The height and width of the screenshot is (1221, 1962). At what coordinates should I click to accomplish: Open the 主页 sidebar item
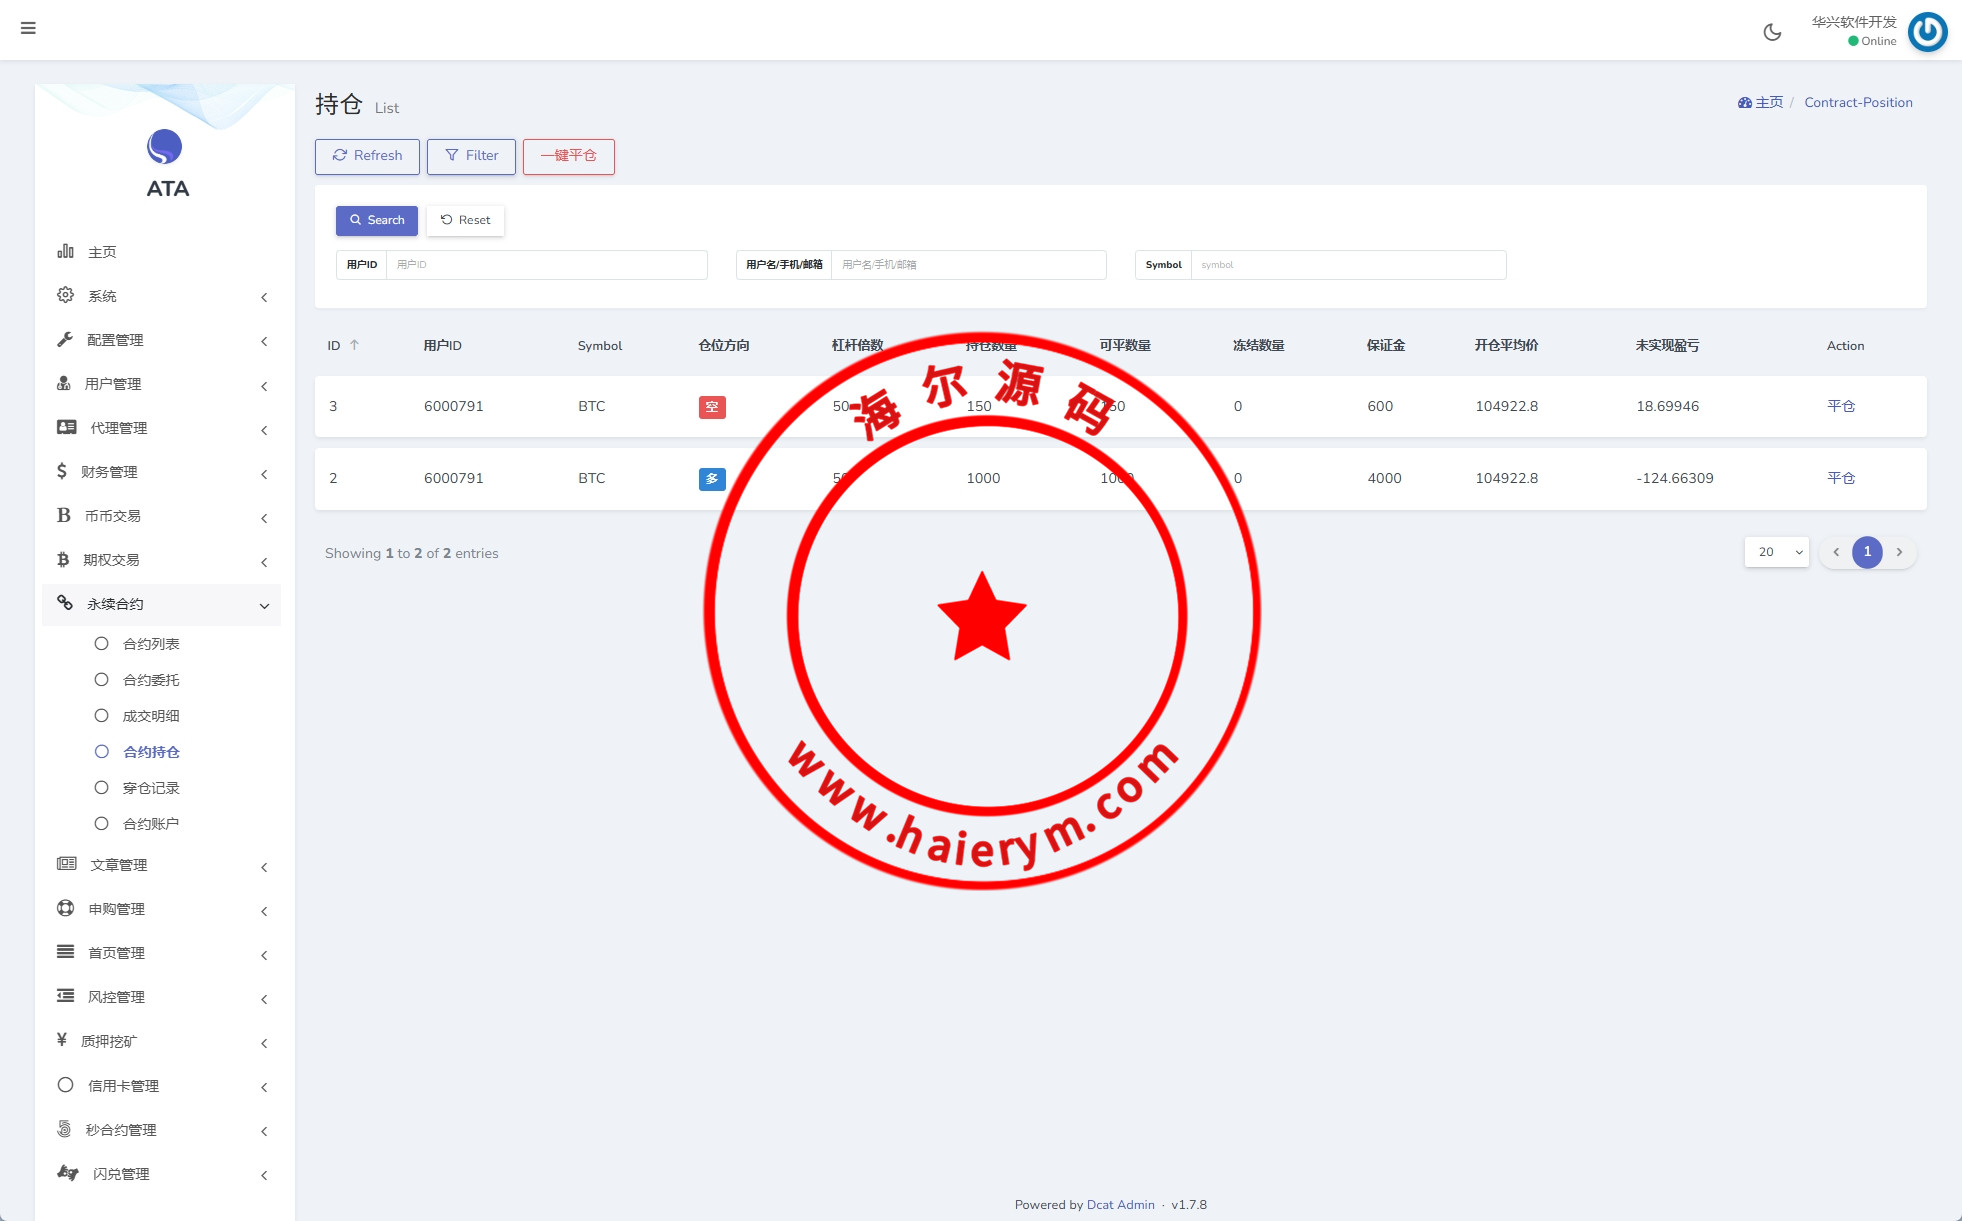pyautogui.click(x=102, y=252)
